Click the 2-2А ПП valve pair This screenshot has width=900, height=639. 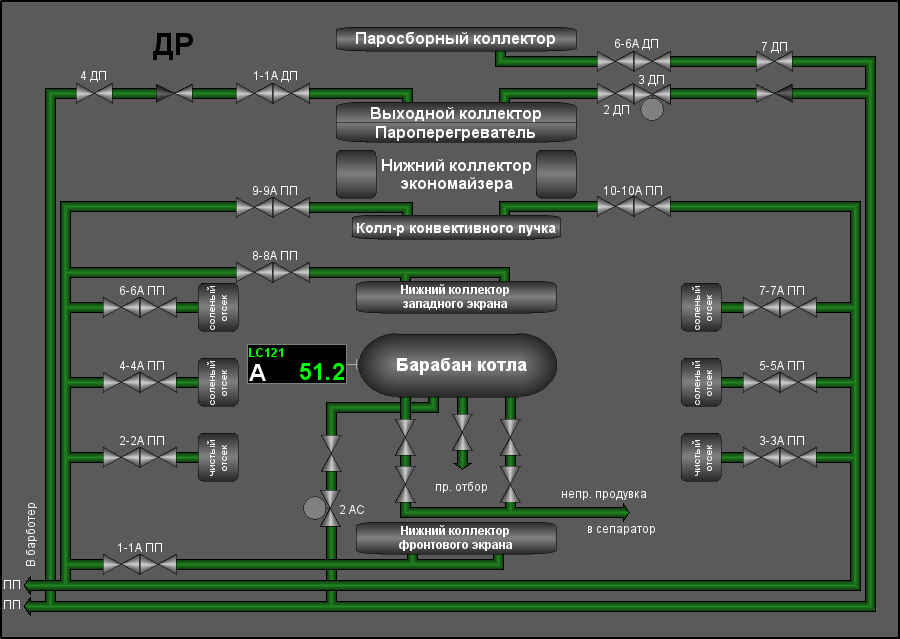pyautogui.click(x=140, y=458)
